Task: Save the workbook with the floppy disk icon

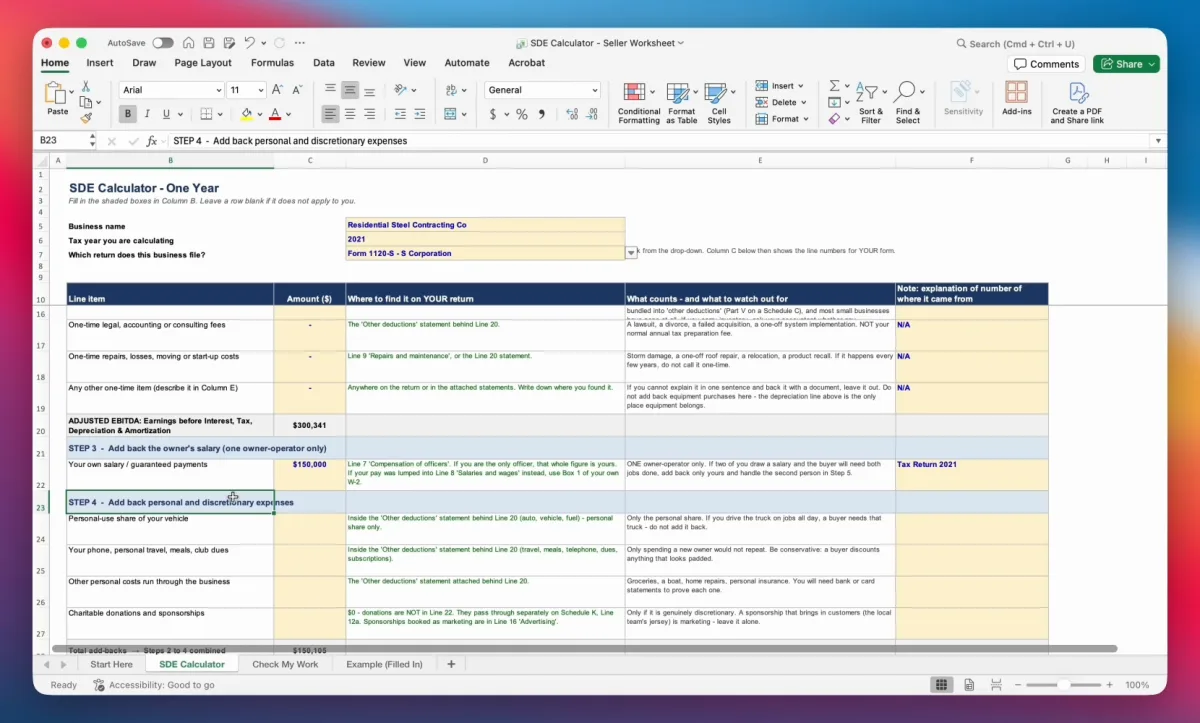Action: coord(208,43)
